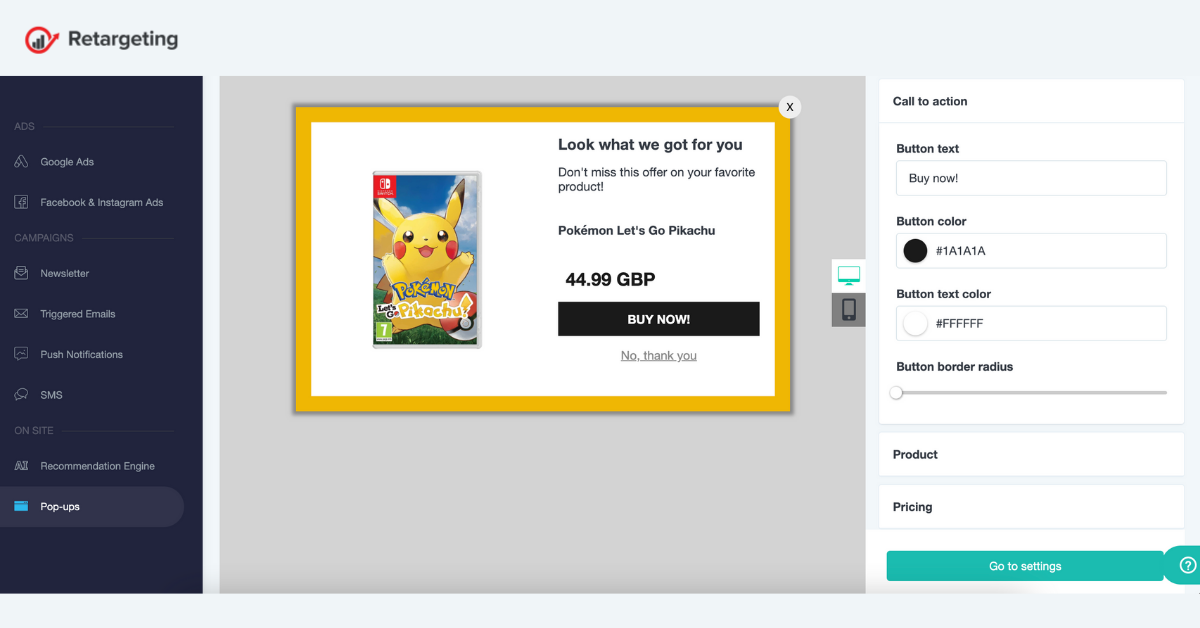
Task: Click the Push Notifications icon
Action: pyautogui.click(x=21, y=354)
